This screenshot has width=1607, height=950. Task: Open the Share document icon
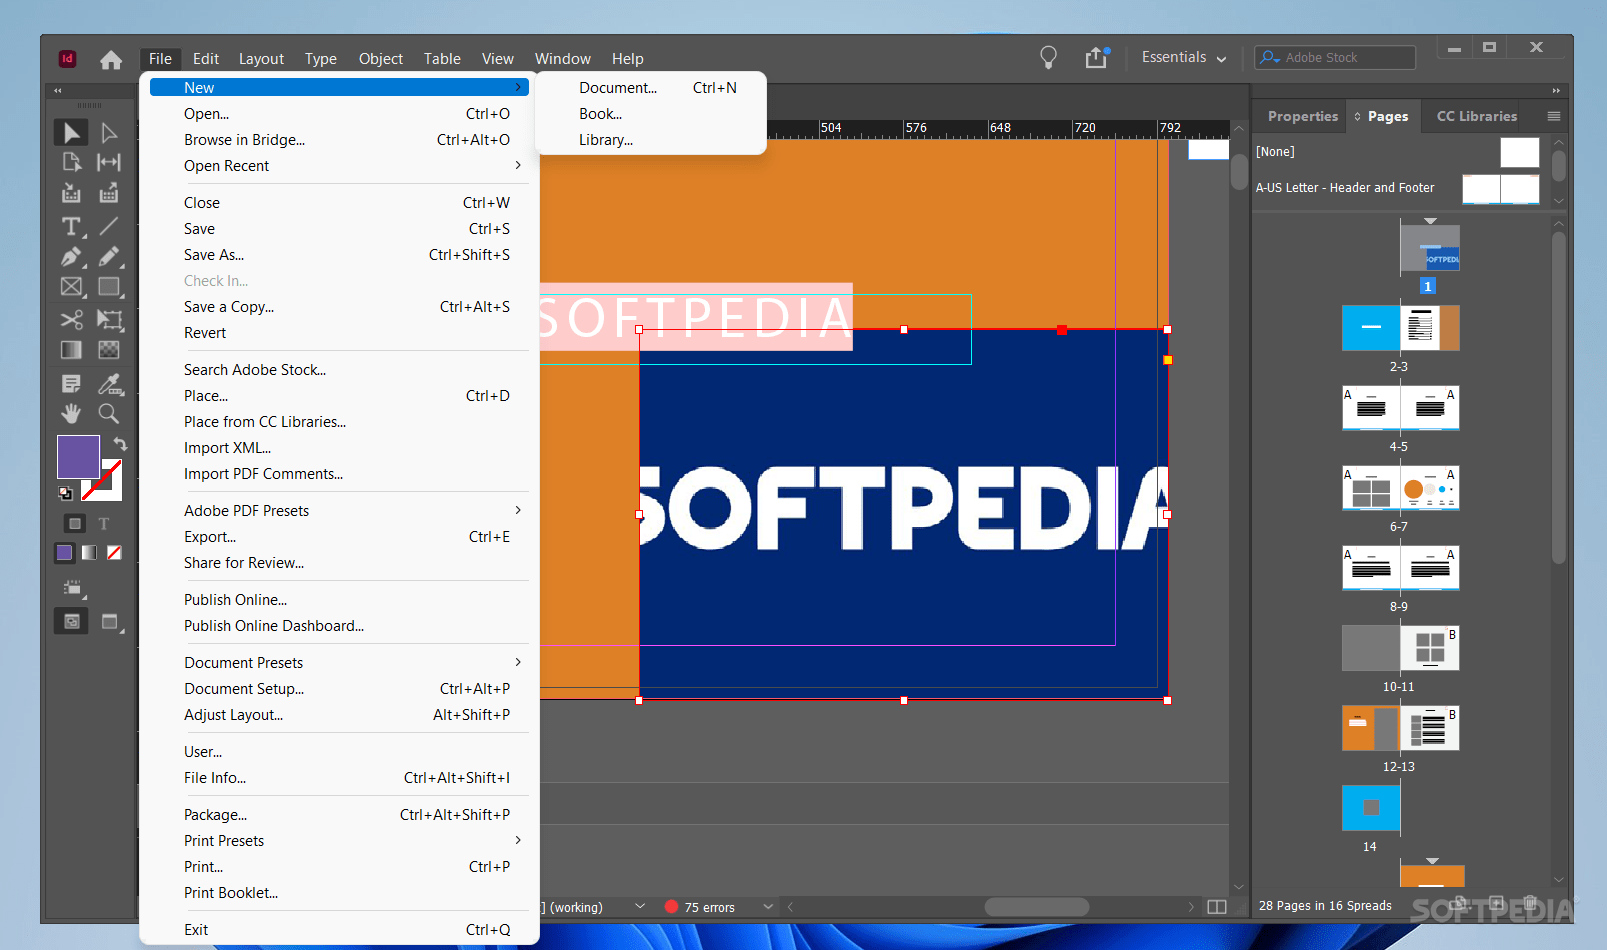[x=1097, y=58]
